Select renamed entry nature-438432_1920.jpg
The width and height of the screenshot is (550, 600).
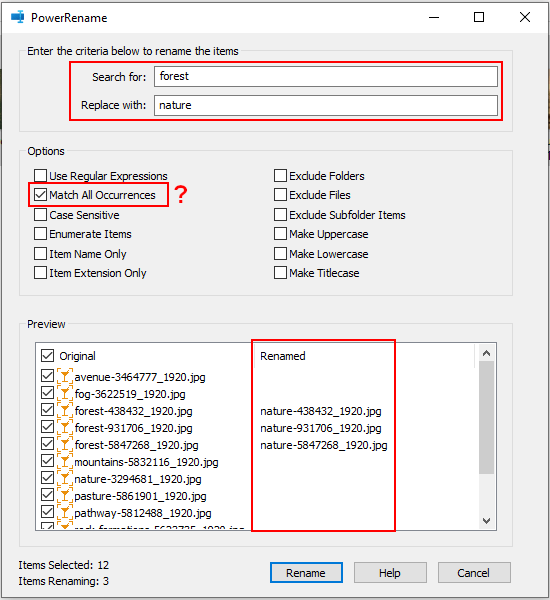(x=321, y=411)
